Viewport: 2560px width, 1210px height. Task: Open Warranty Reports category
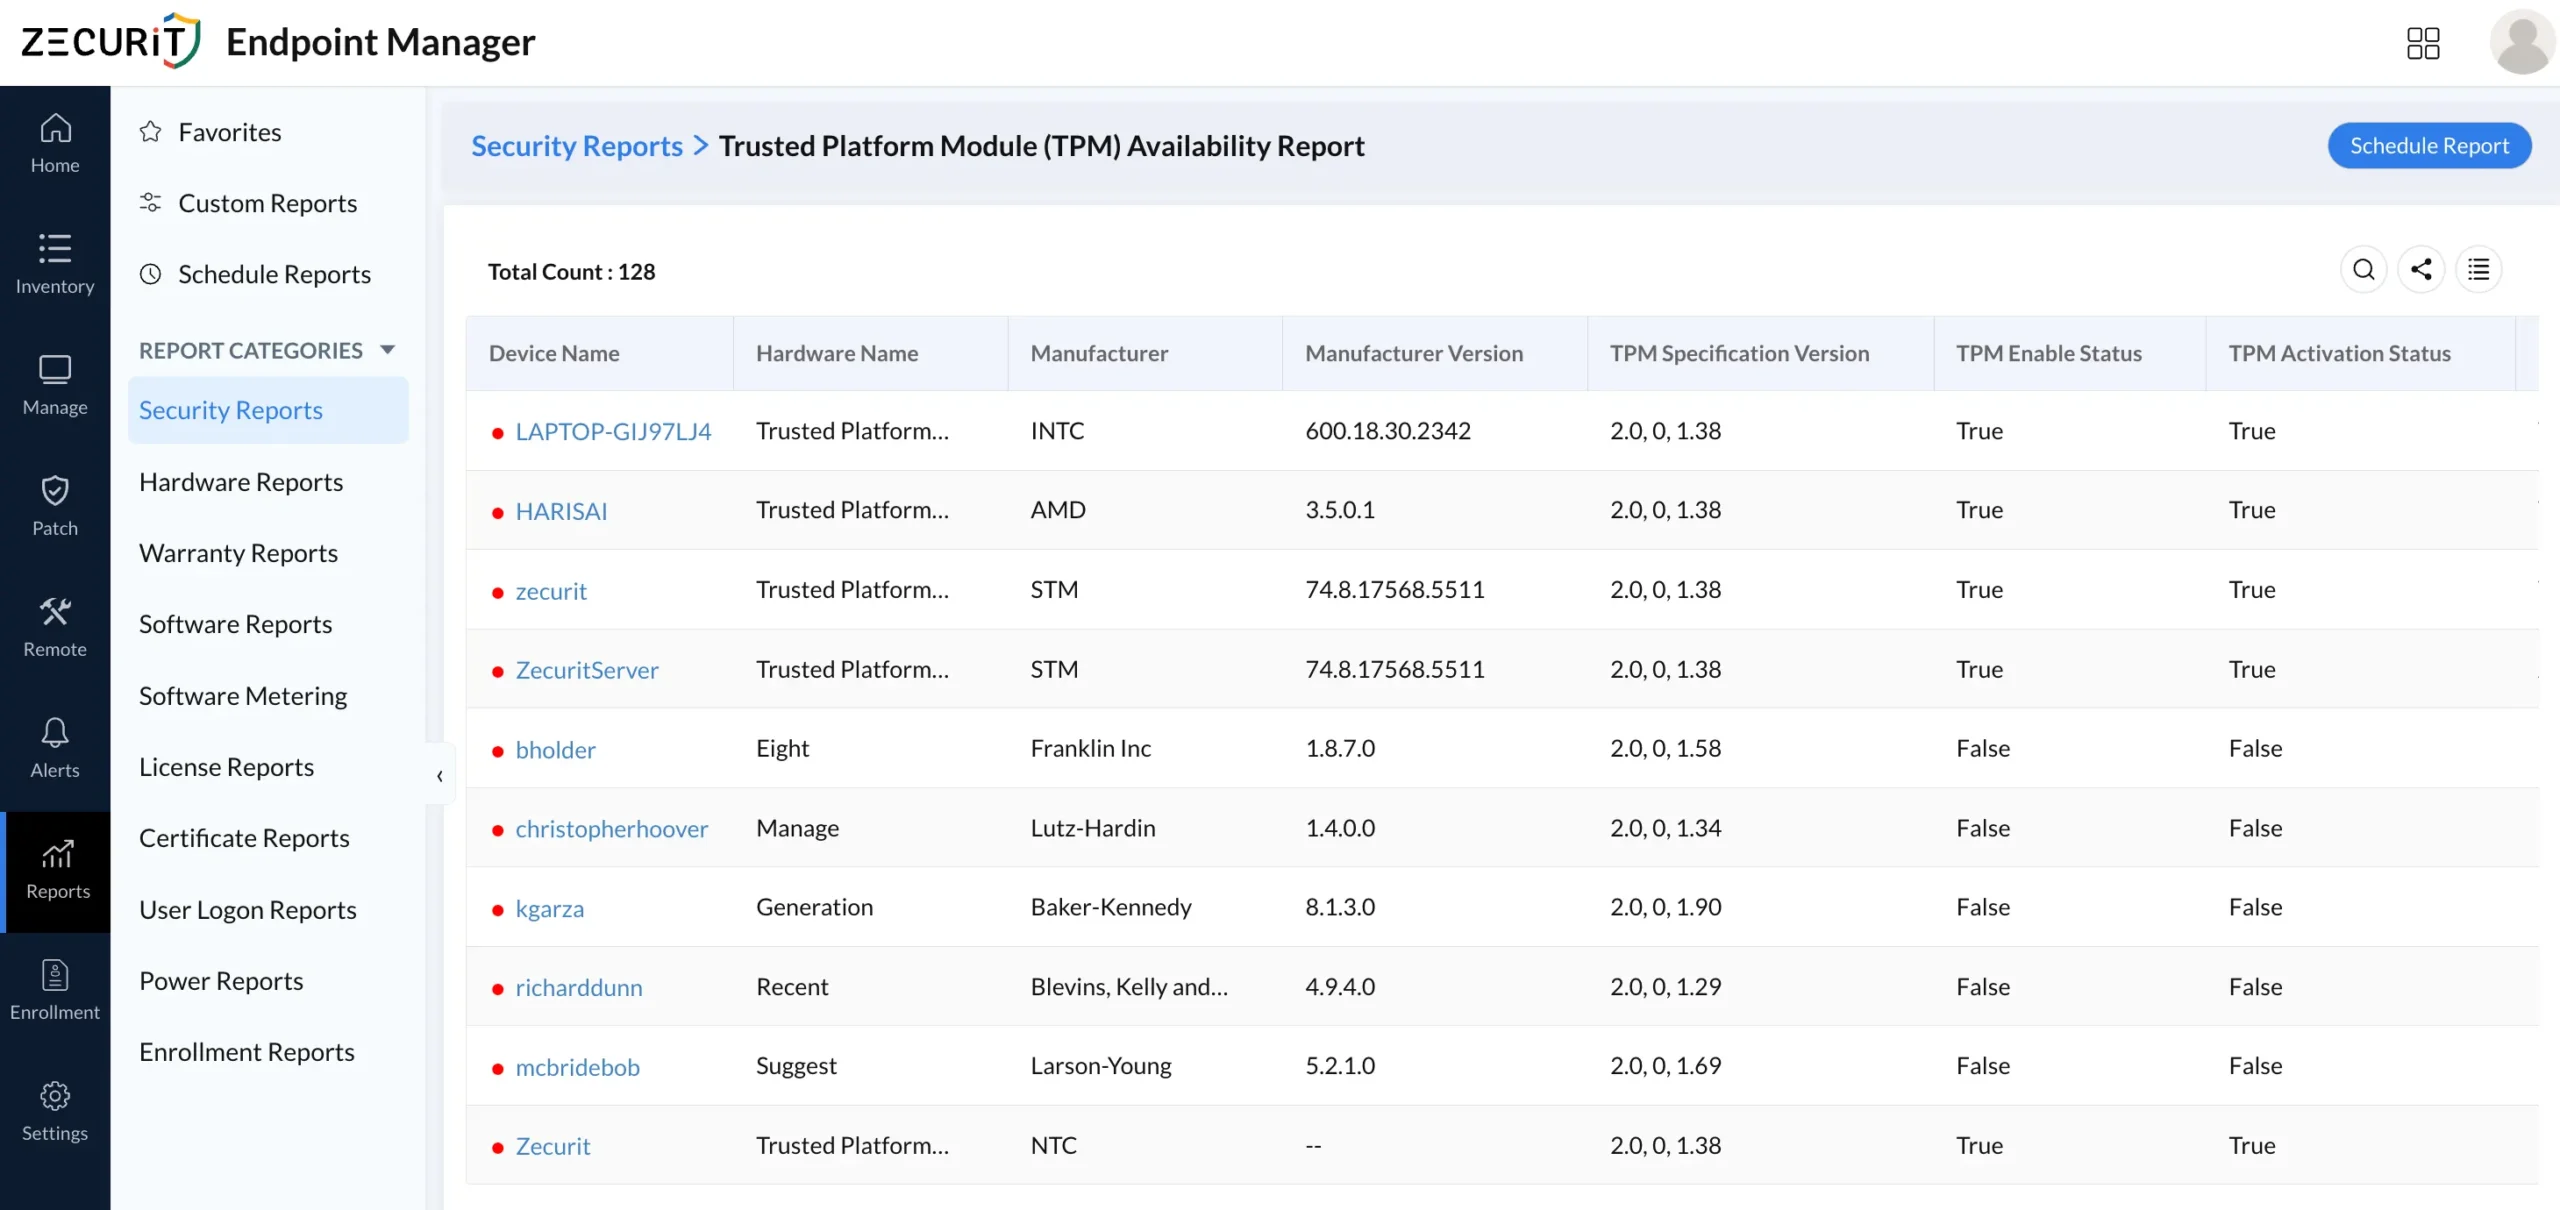pyautogui.click(x=238, y=553)
